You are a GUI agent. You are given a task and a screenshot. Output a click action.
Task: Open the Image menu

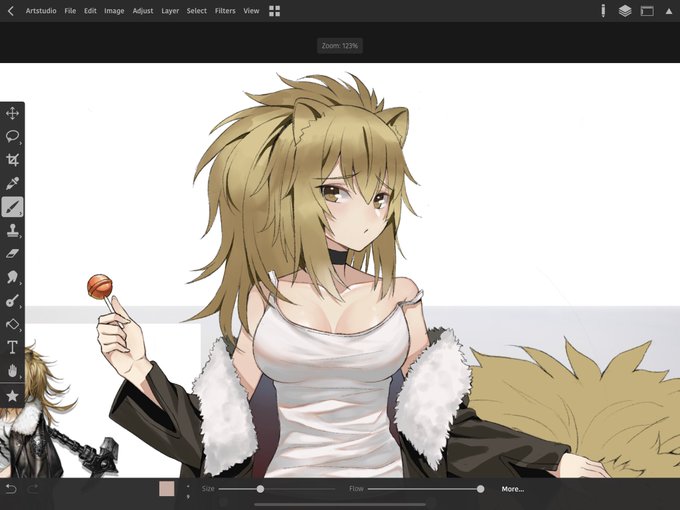114,11
